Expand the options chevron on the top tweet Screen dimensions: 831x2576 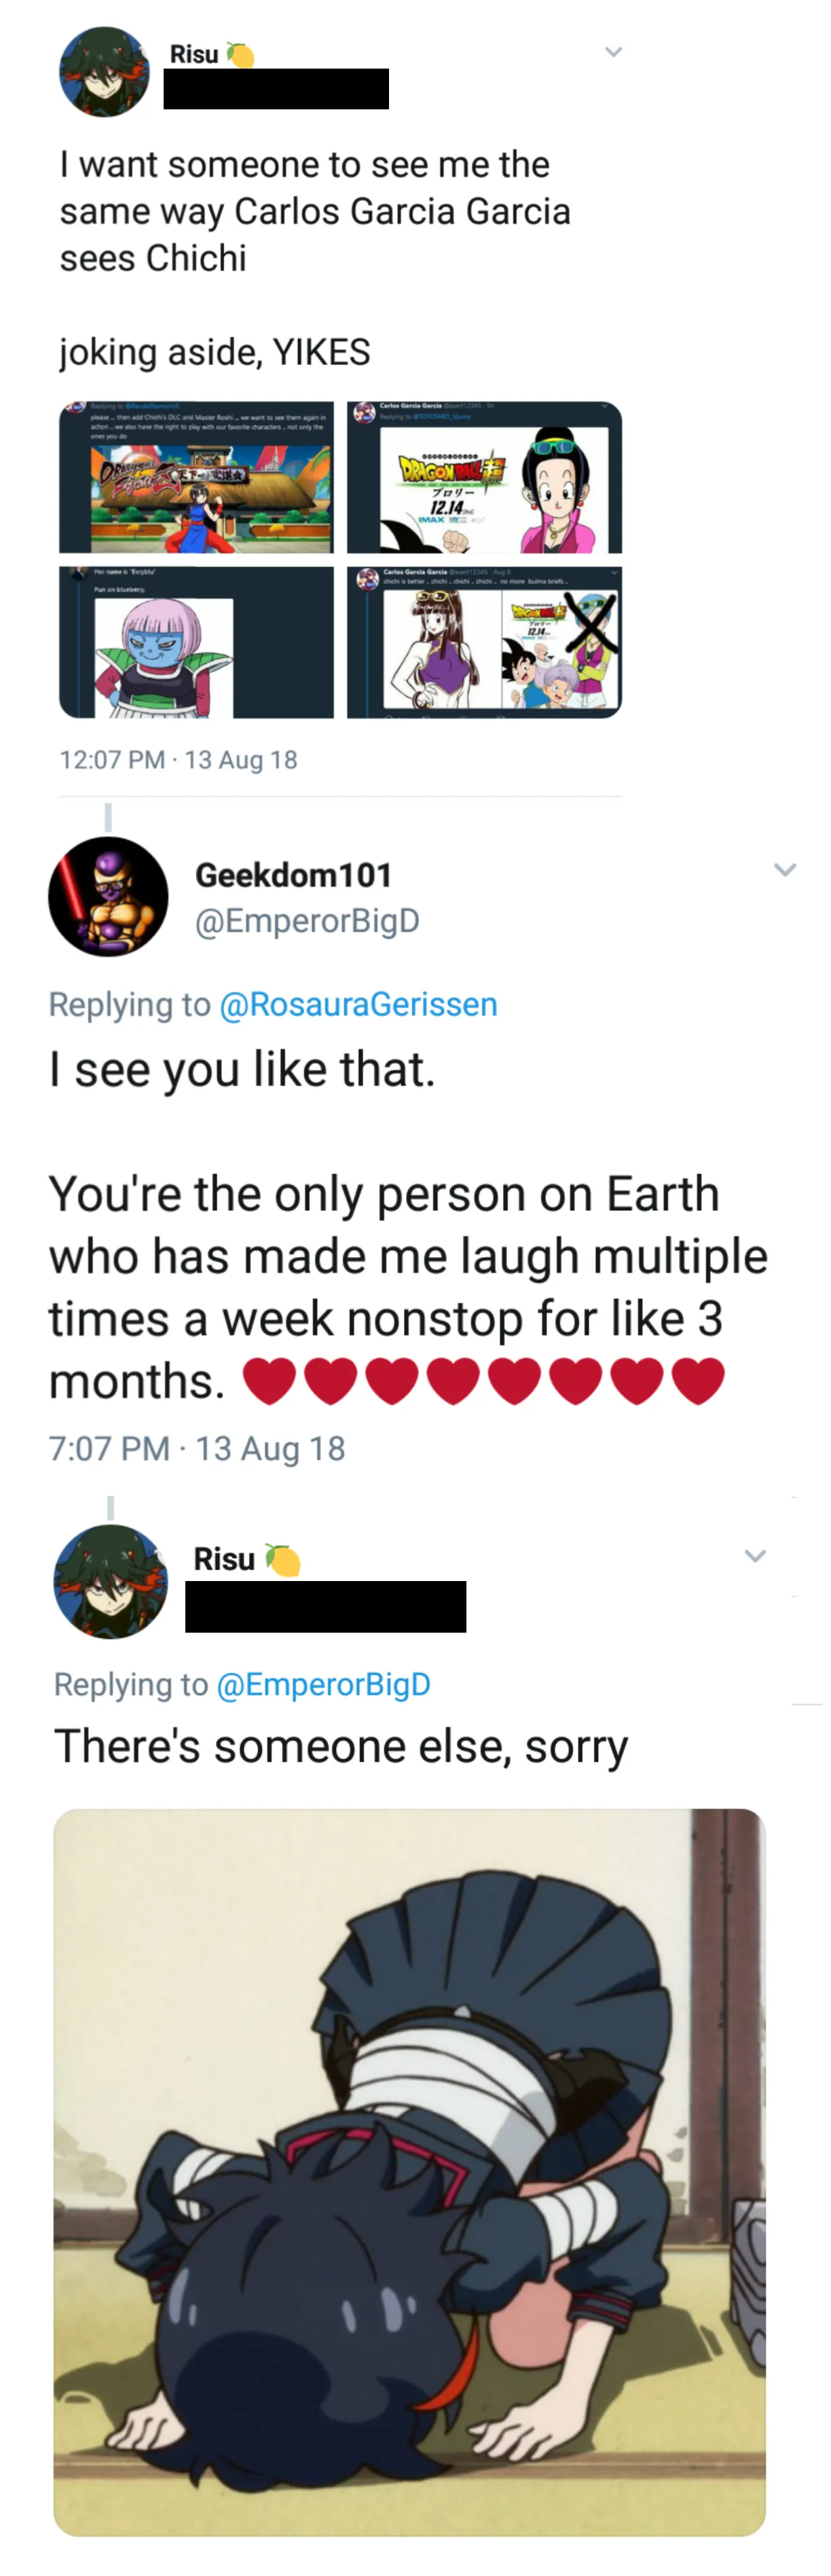pos(614,52)
